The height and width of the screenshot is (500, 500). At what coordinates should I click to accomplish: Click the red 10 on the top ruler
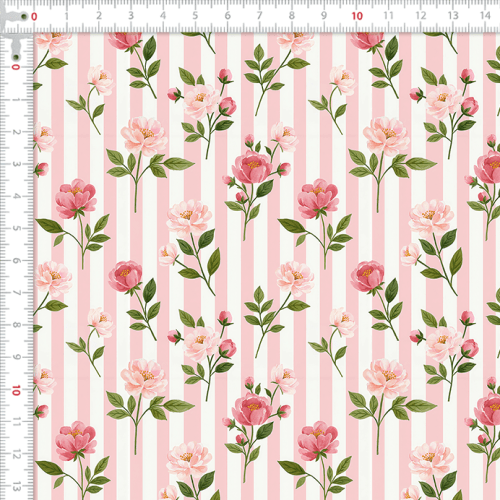point(357,16)
